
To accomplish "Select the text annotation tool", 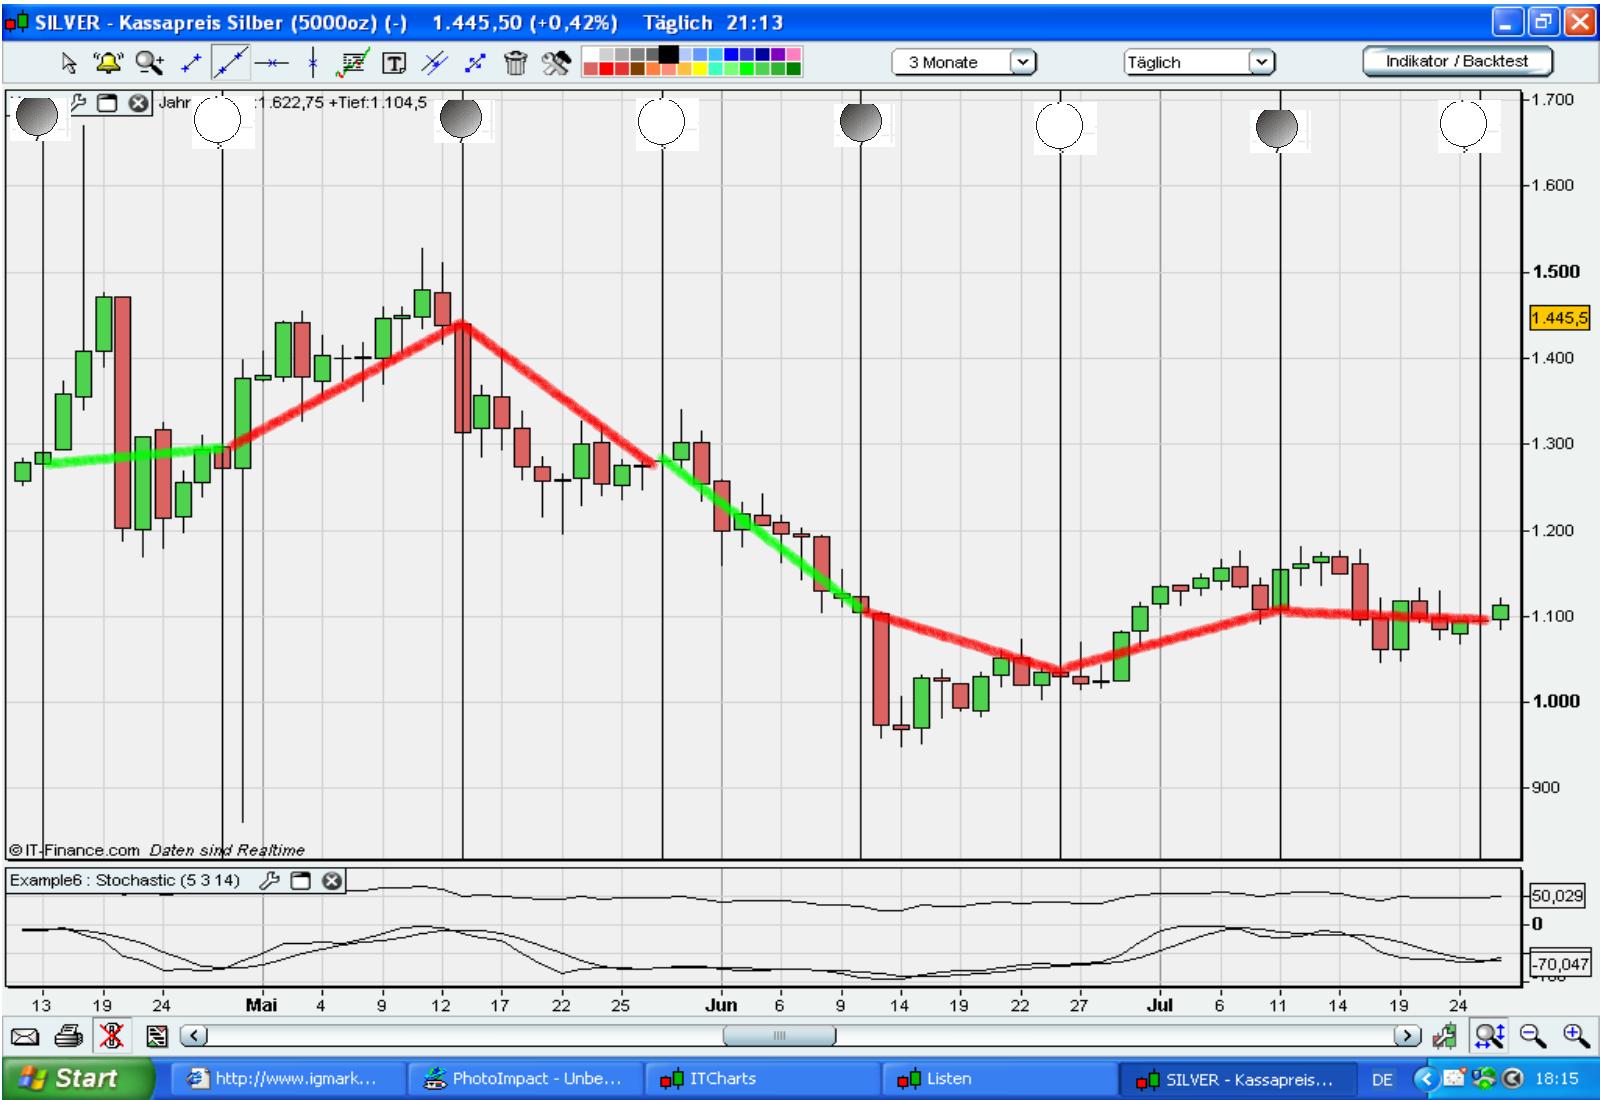I will (395, 64).
